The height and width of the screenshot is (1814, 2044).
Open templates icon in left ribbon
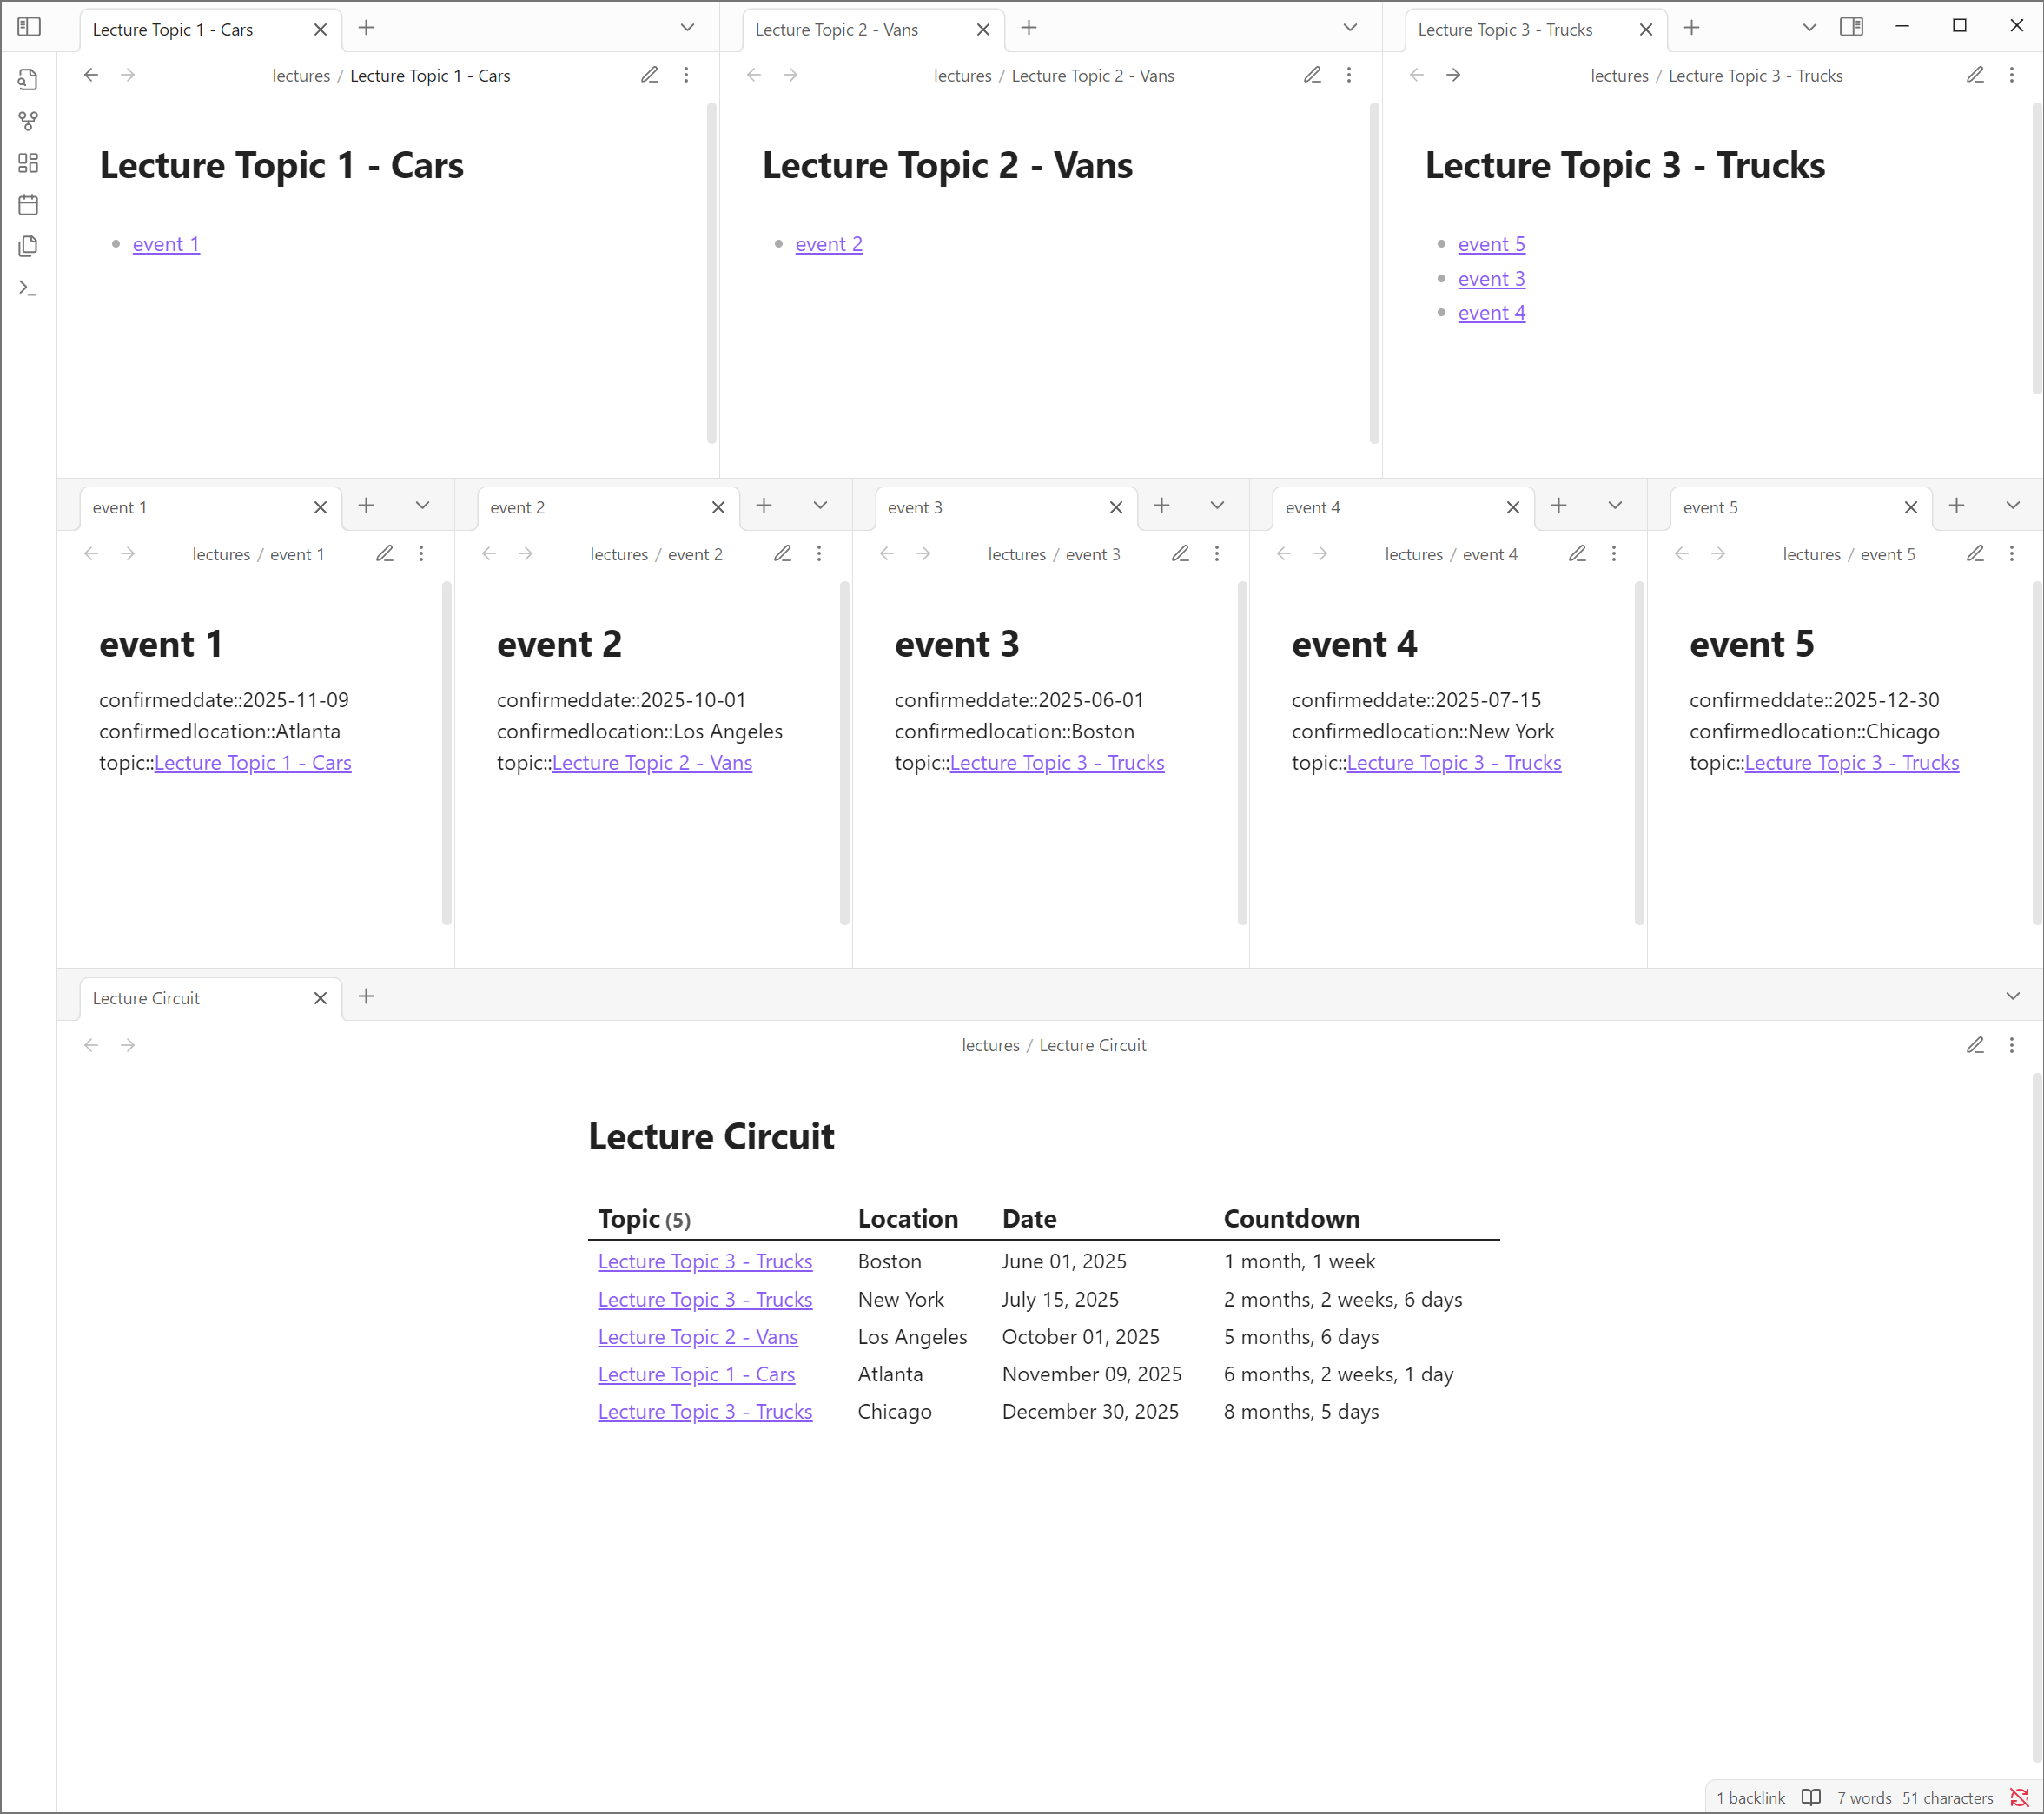(x=29, y=246)
